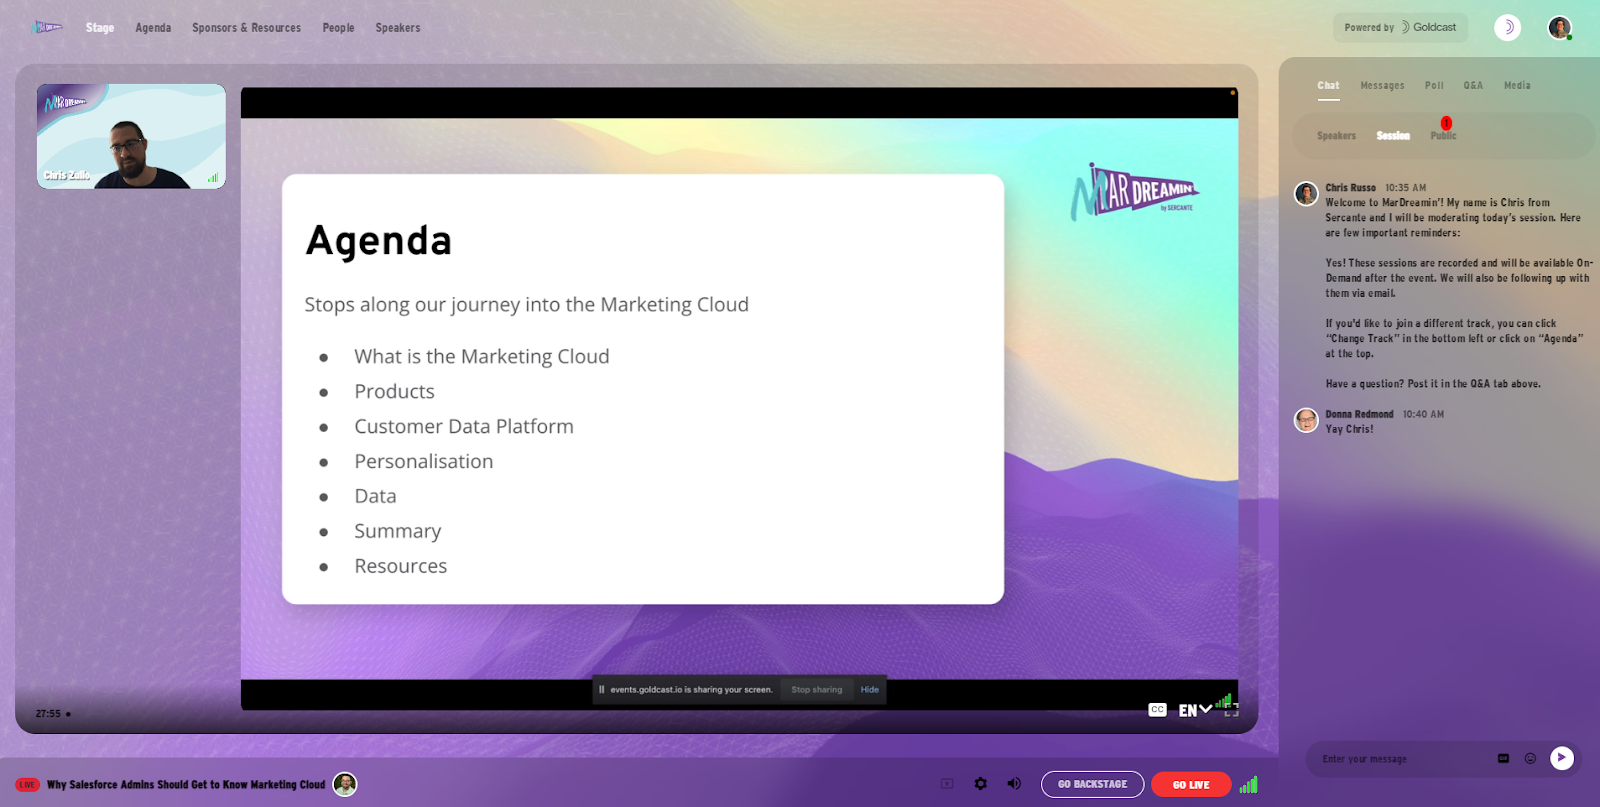Click the red GO LIVE button
Screen dimensions: 1600x807
point(1191,785)
